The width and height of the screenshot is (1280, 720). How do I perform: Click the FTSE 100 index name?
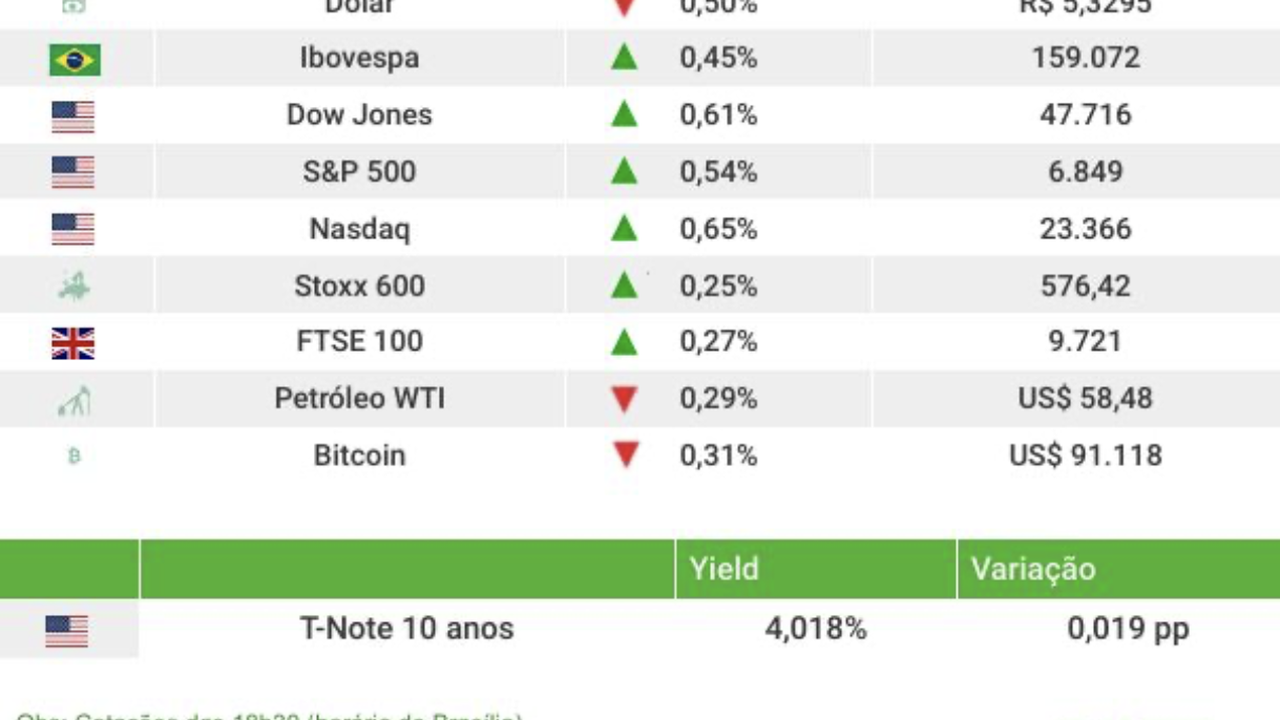[x=360, y=342]
